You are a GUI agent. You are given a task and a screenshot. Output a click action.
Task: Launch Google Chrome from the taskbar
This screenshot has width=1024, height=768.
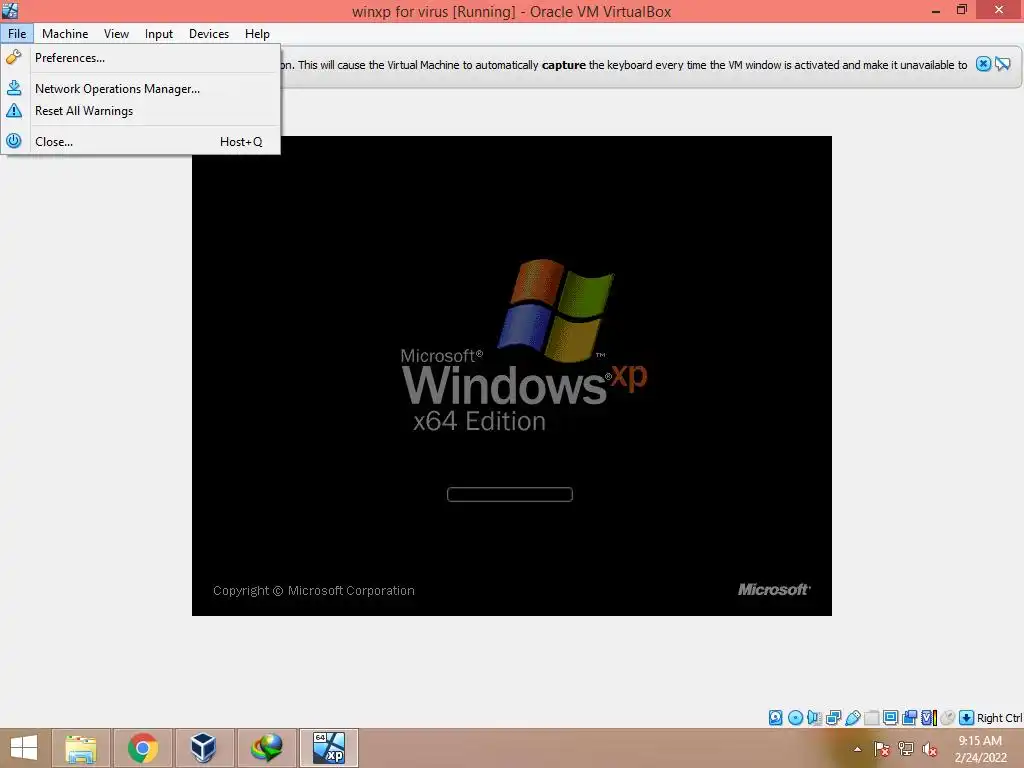142,748
